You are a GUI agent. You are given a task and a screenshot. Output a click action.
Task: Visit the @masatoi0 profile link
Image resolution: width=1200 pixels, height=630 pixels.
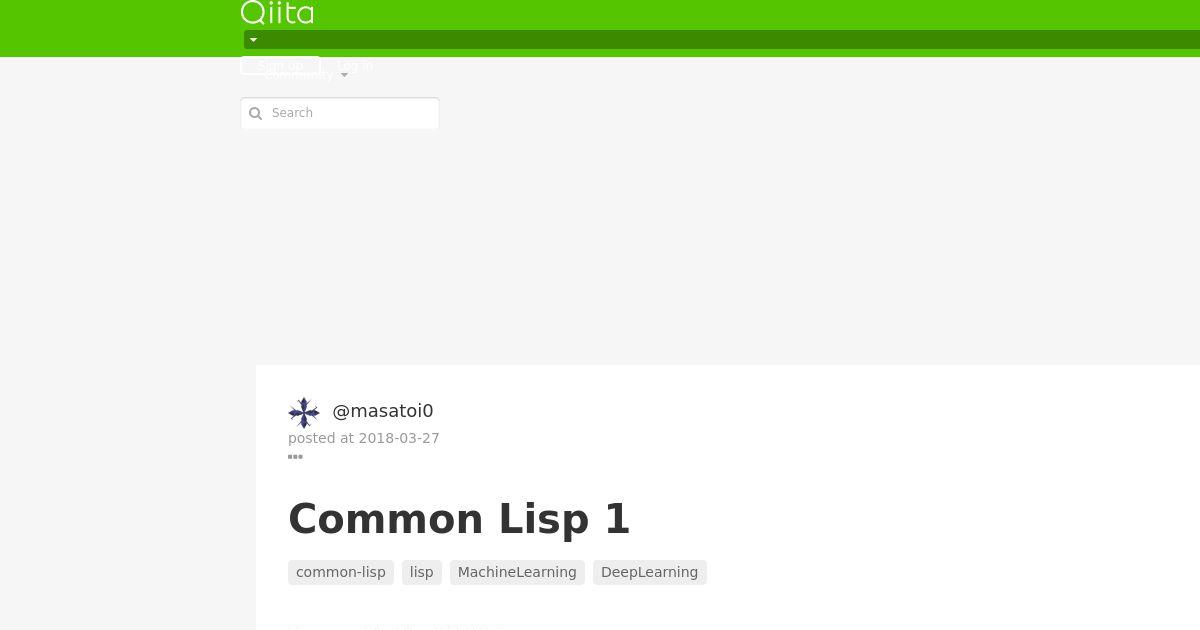(x=383, y=411)
